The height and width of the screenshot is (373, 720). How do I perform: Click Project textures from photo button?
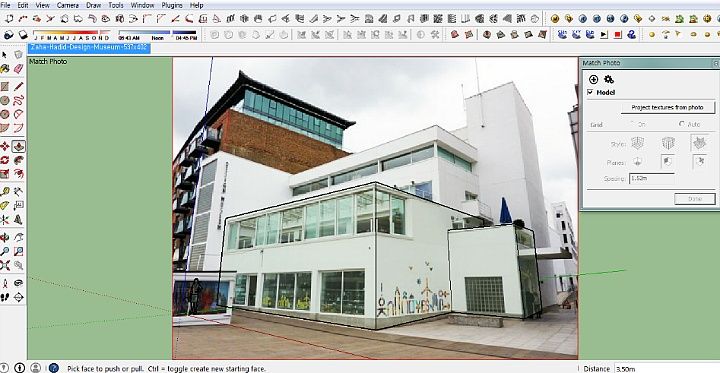[x=667, y=107]
